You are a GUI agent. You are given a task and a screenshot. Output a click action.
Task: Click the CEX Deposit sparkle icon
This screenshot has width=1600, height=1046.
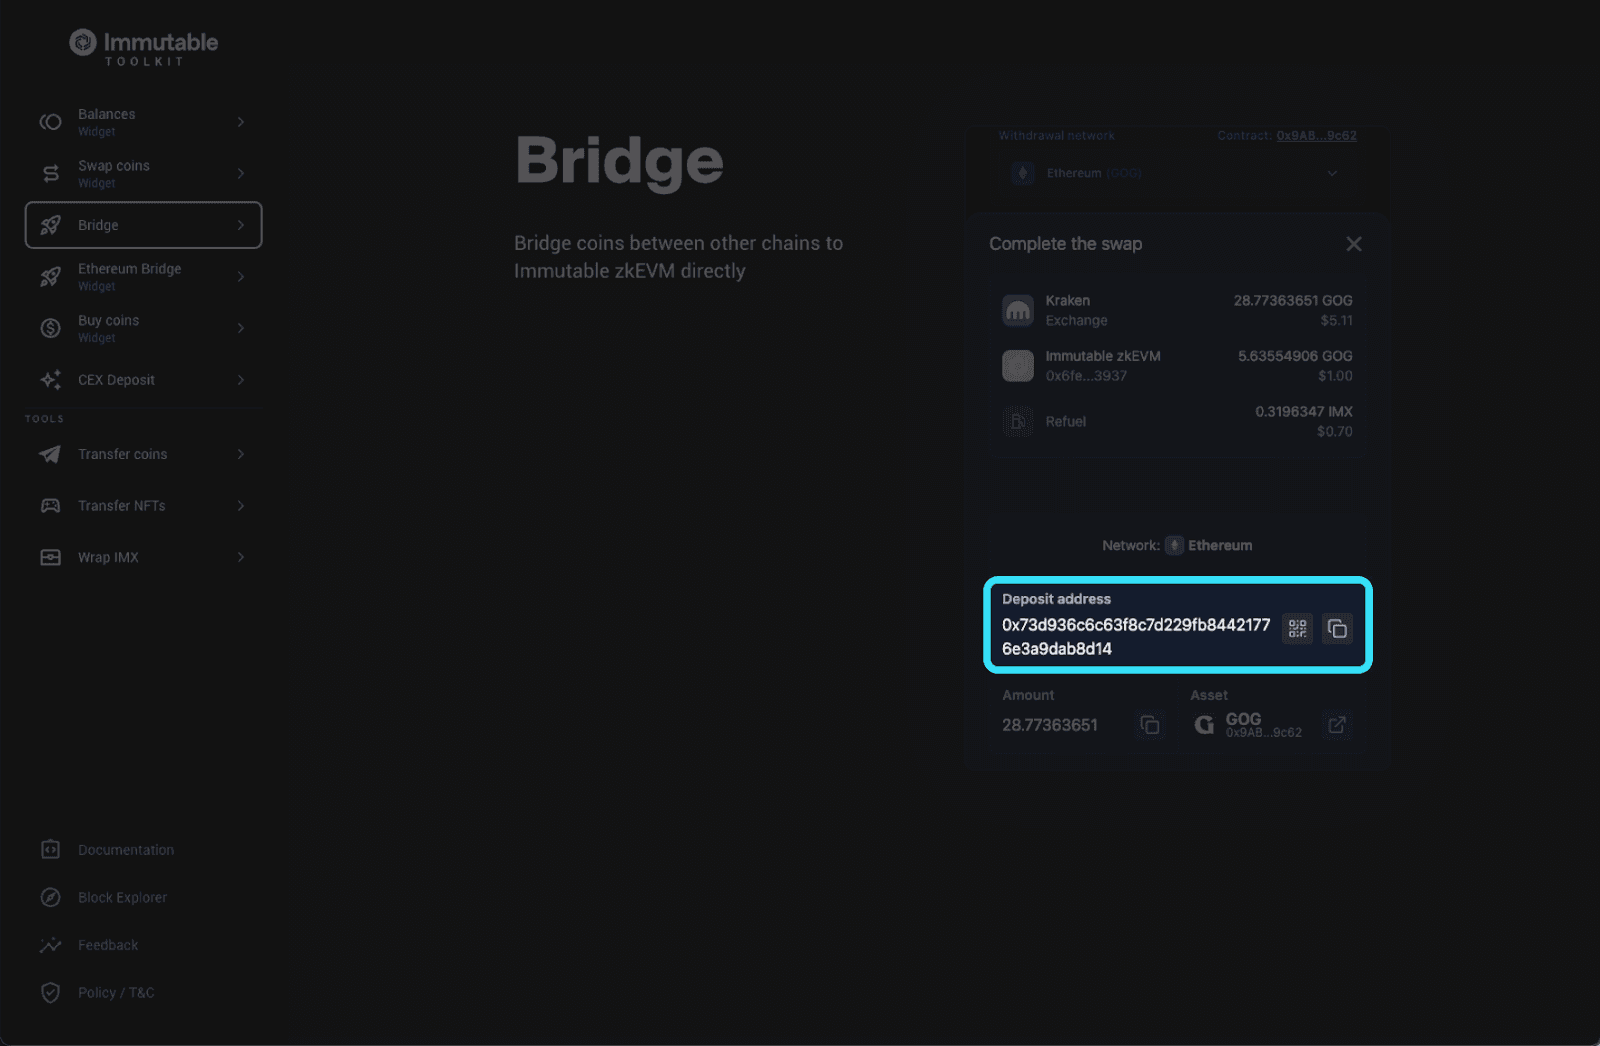click(x=50, y=380)
